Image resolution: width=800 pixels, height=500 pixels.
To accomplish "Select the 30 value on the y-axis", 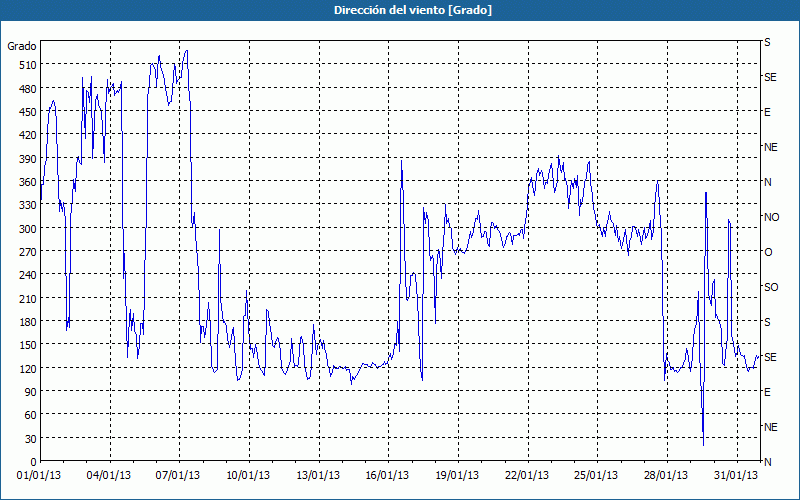I will pyautogui.click(x=30, y=439).
